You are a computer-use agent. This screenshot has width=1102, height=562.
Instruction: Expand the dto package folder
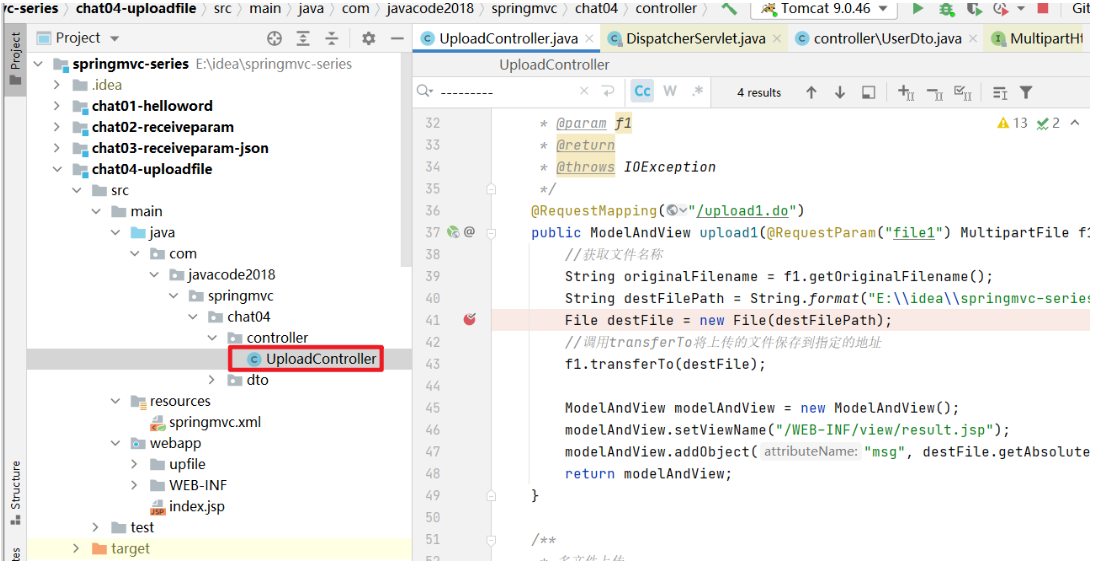click(211, 380)
